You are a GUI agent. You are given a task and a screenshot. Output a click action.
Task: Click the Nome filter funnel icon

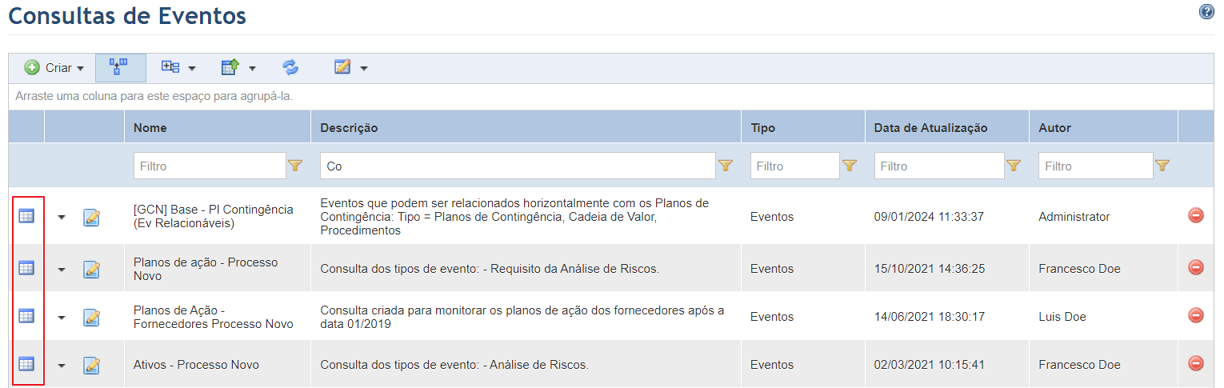295,166
